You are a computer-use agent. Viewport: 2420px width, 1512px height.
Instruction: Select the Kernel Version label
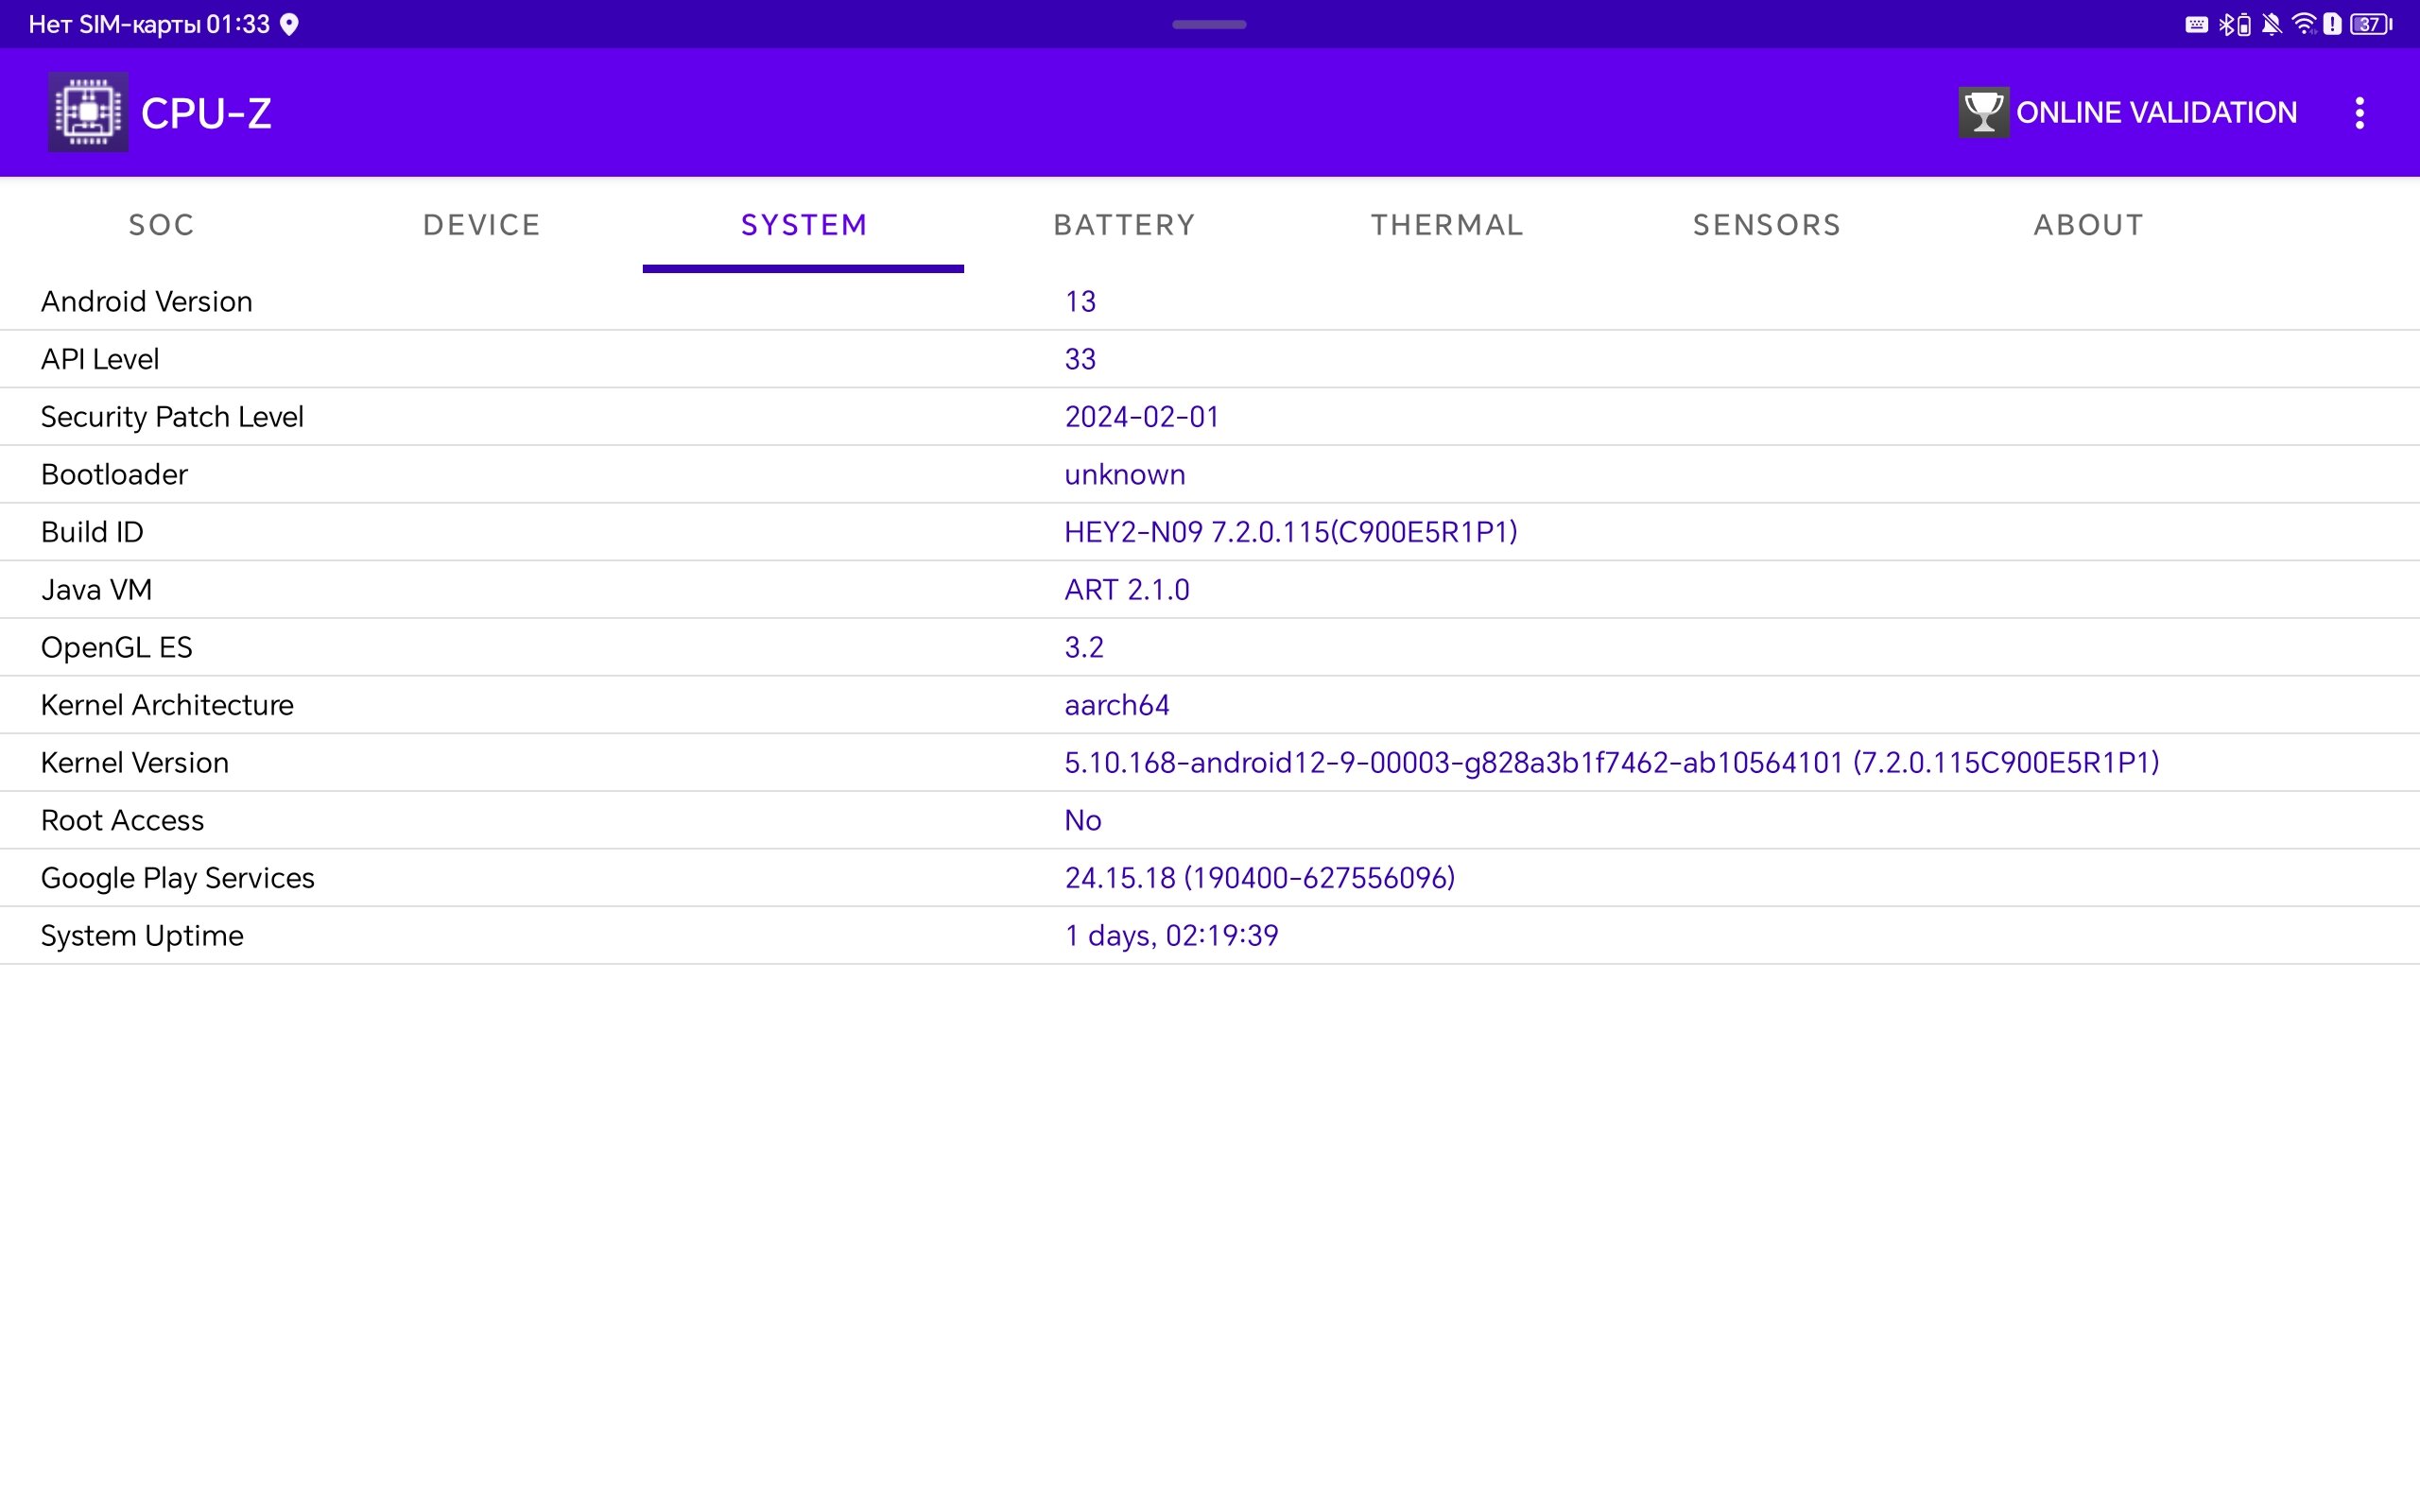point(135,763)
